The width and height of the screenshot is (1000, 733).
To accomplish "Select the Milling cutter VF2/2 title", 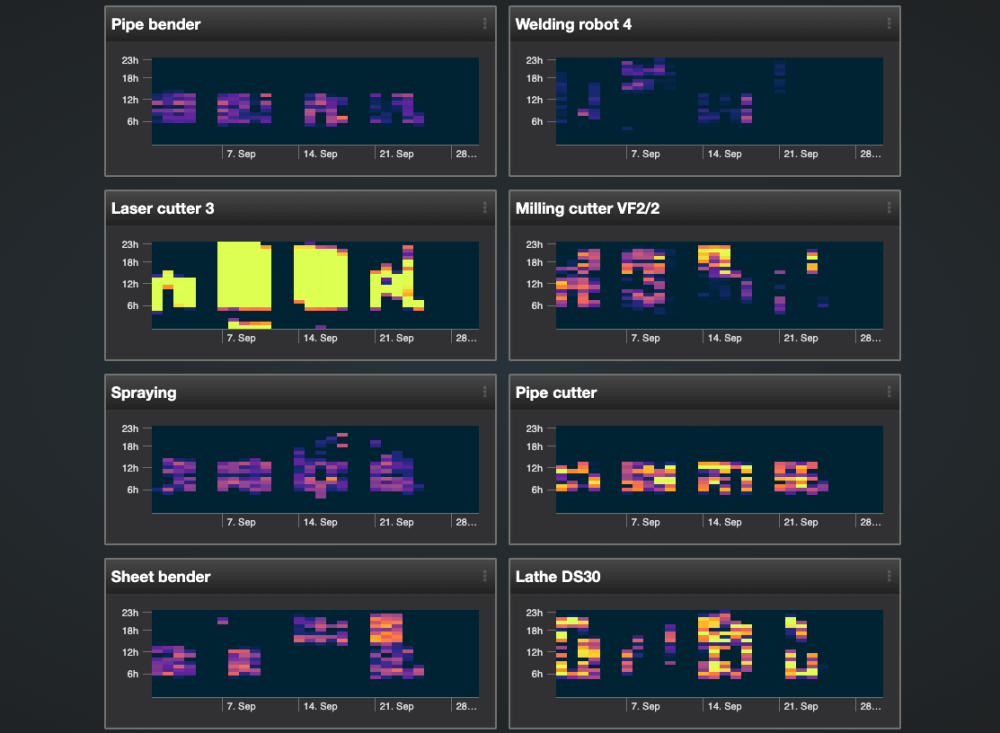I will click(x=587, y=208).
